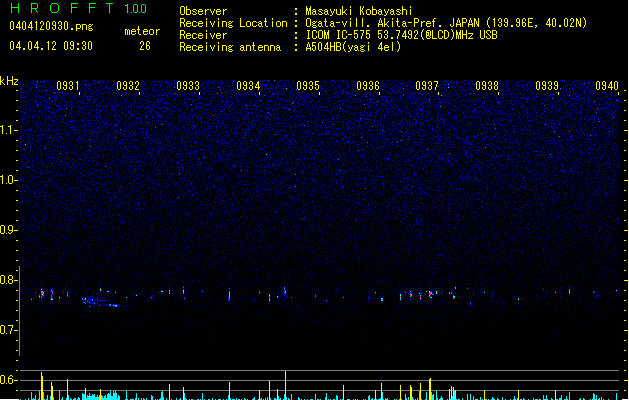The height and width of the screenshot is (400, 629).
Task: Click the 0939 time marker
Action: pyautogui.click(x=547, y=85)
